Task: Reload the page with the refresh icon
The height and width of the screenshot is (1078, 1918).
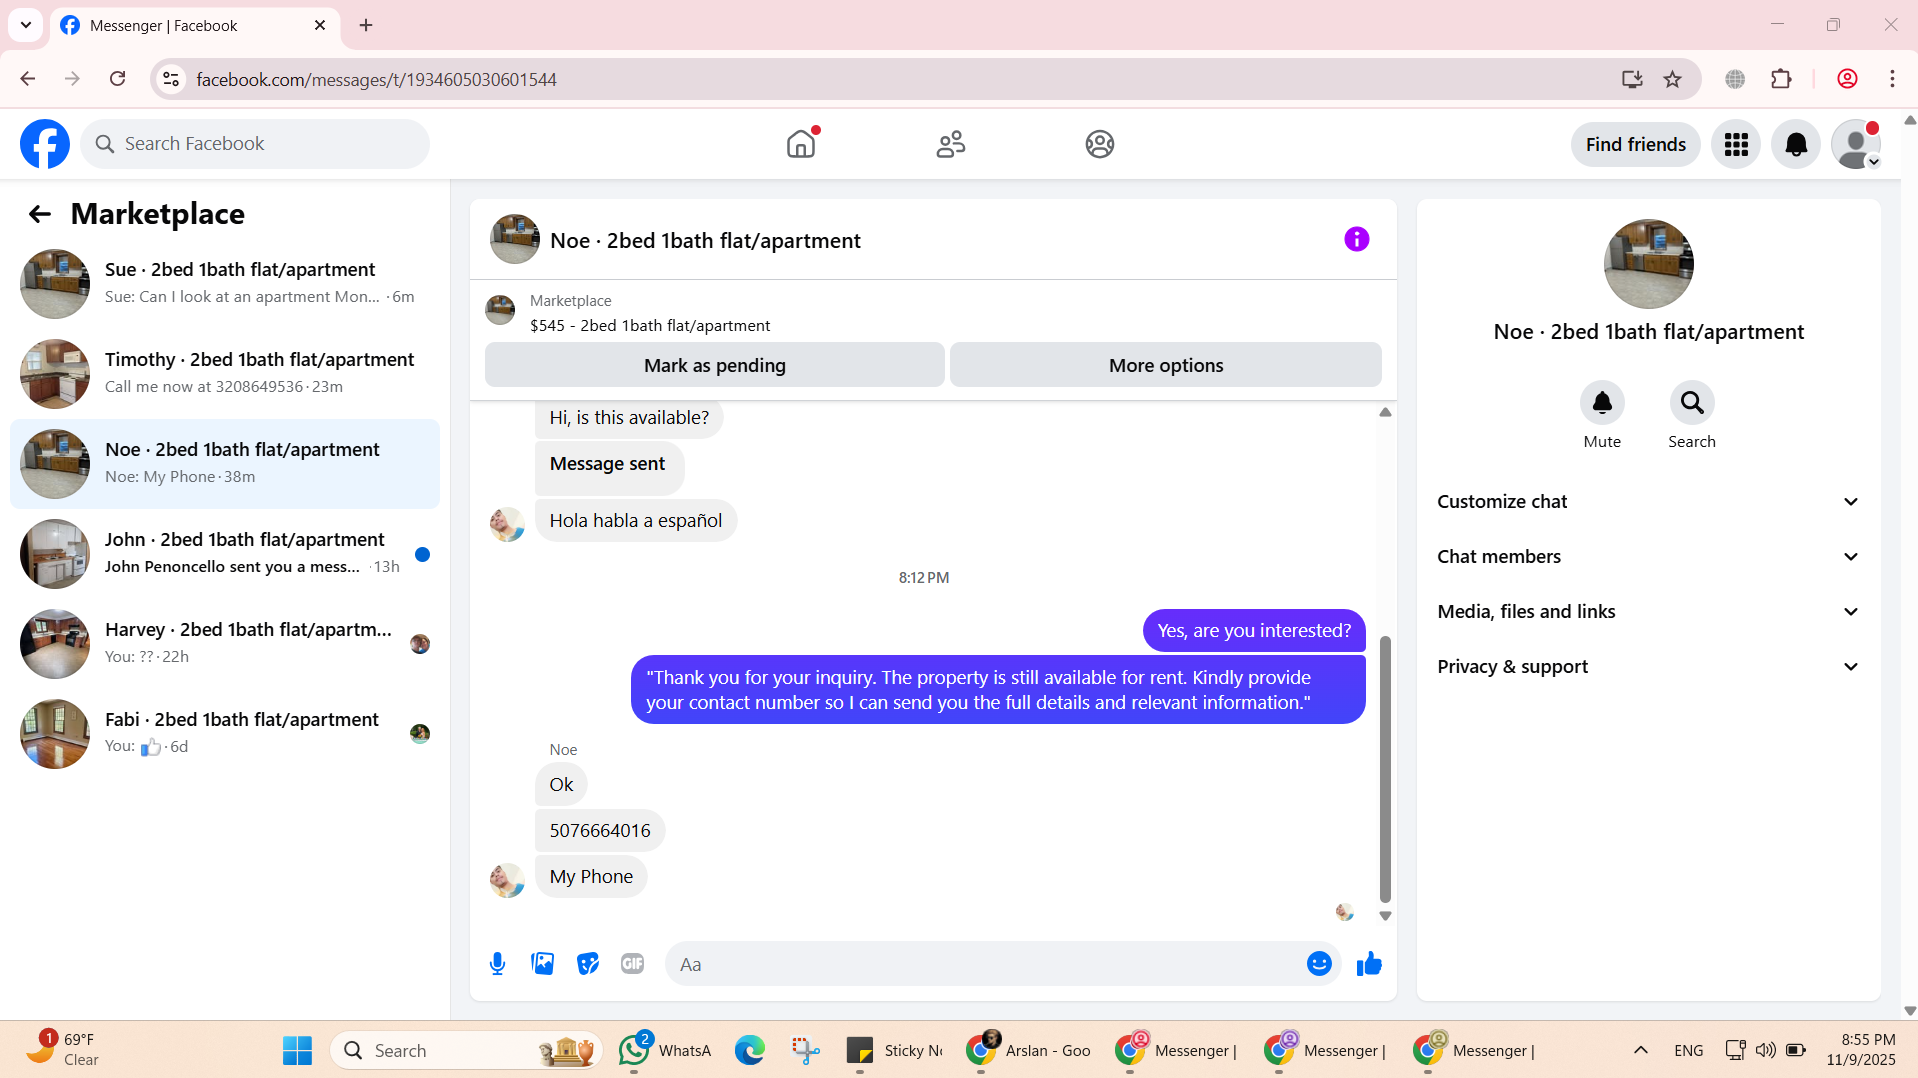Action: (x=117, y=79)
